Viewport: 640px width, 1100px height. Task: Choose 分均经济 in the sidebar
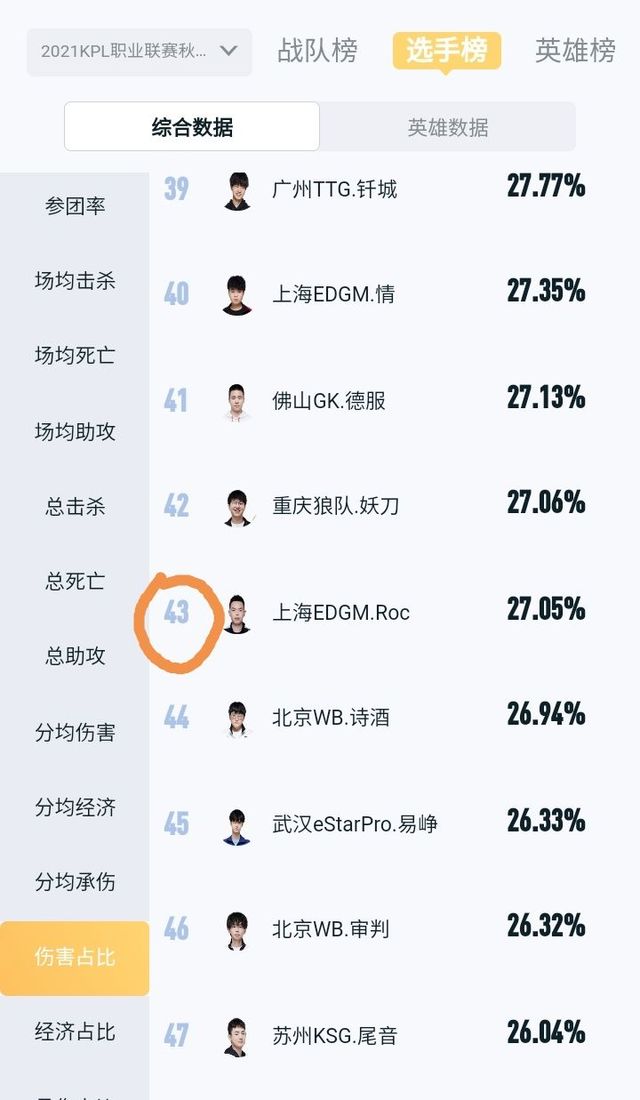[75, 807]
